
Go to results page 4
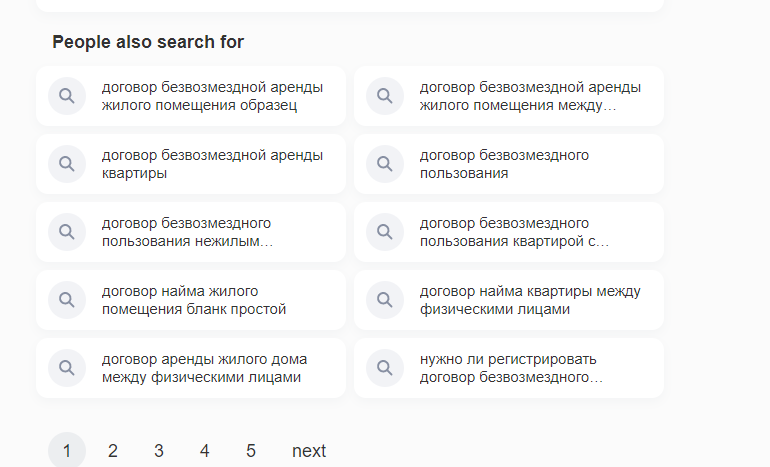205,451
